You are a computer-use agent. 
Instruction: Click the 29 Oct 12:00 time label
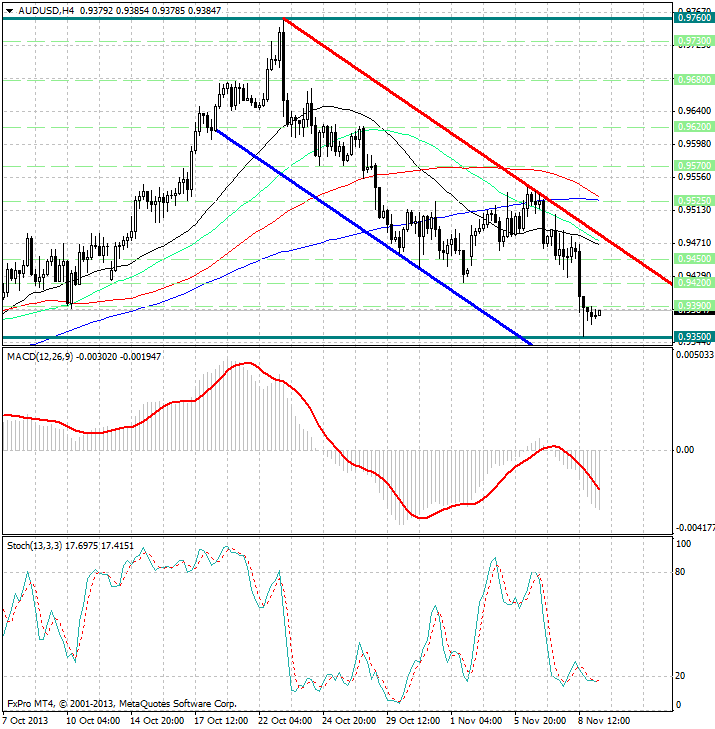[413, 721]
